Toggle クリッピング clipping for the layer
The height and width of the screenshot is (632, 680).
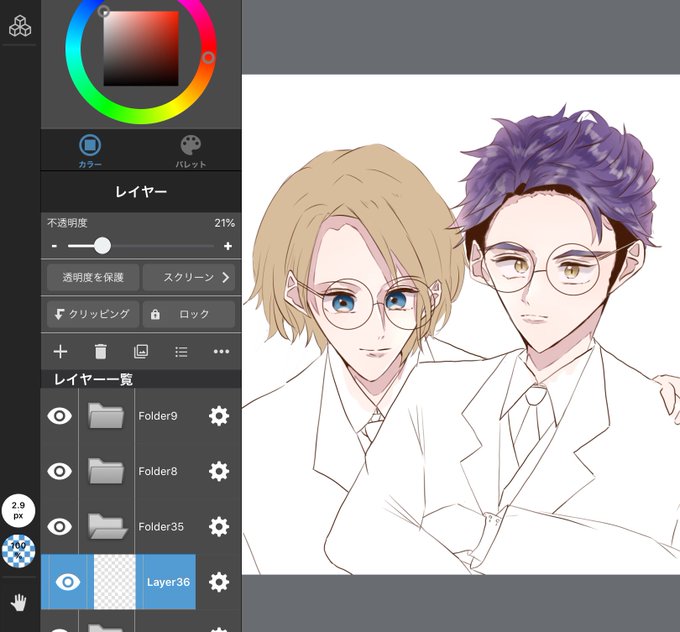click(x=93, y=314)
